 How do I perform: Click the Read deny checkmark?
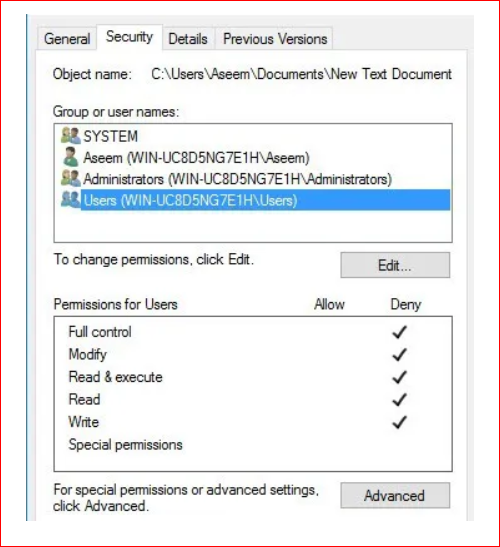pyautogui.click(x=400, y=400)
